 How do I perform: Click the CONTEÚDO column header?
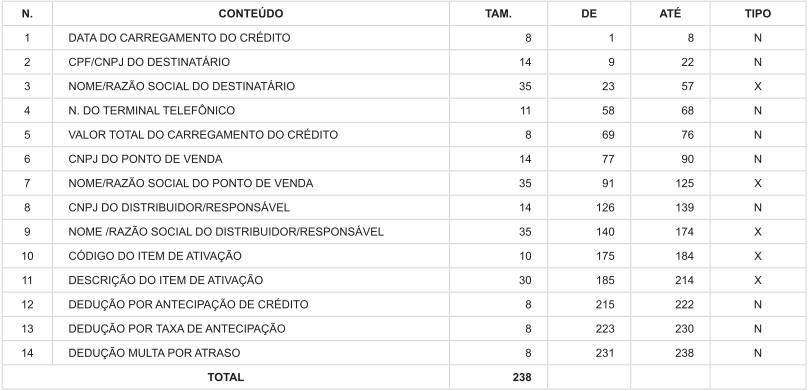click(x=251, y=14)
